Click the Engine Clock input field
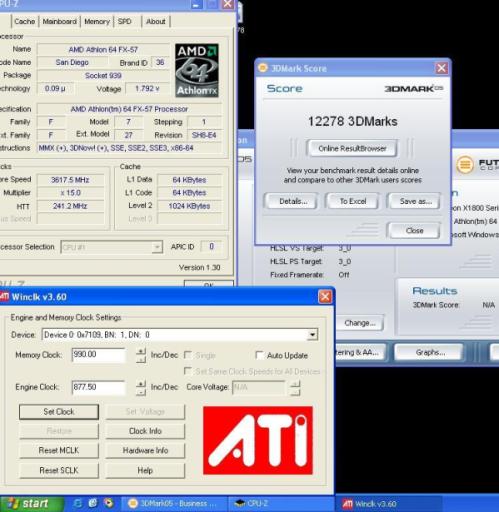 pyautogui.click(x=99, y=387)
